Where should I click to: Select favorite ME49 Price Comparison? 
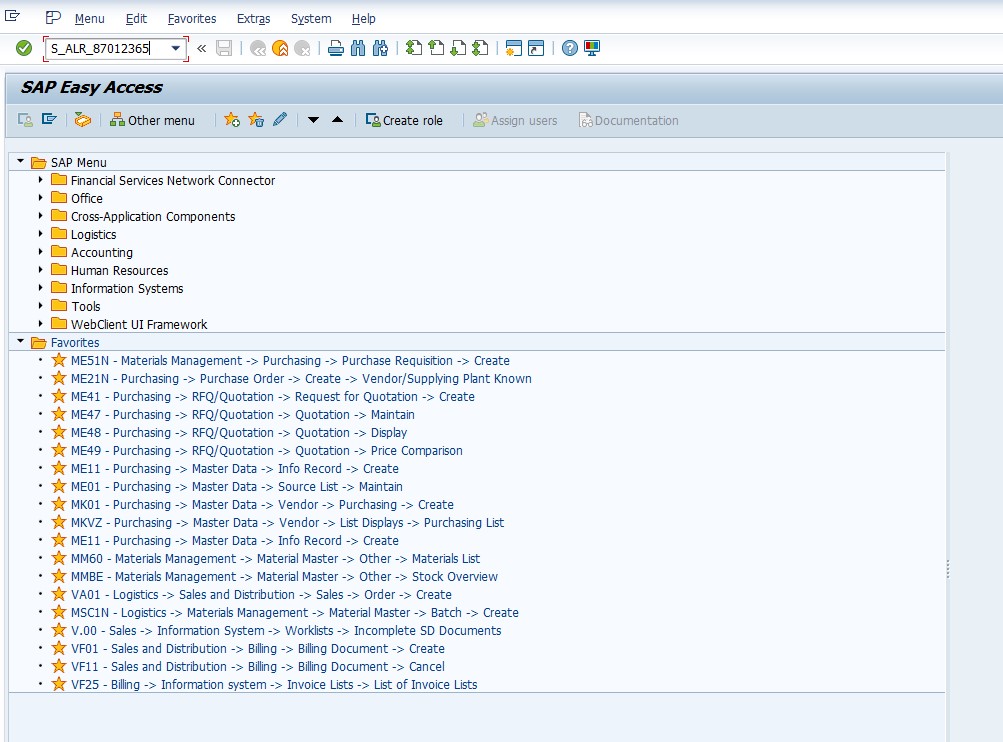[267, 450]
